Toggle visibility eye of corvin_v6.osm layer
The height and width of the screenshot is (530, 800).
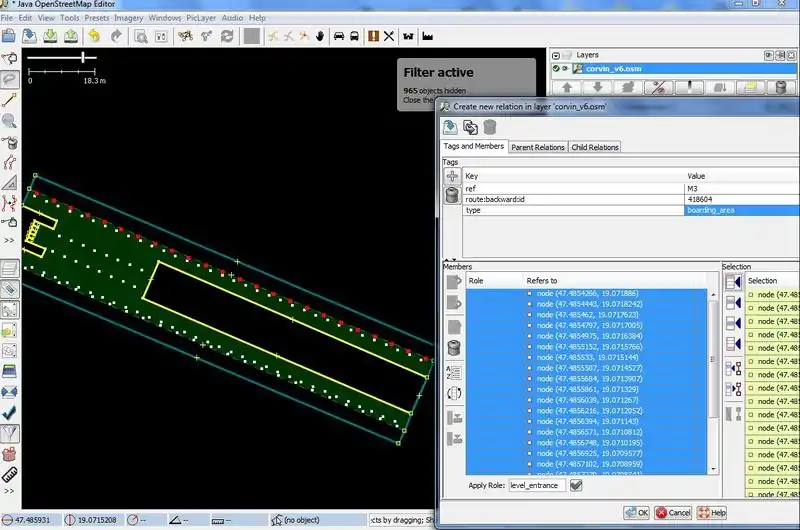click(x=565, y=69)
